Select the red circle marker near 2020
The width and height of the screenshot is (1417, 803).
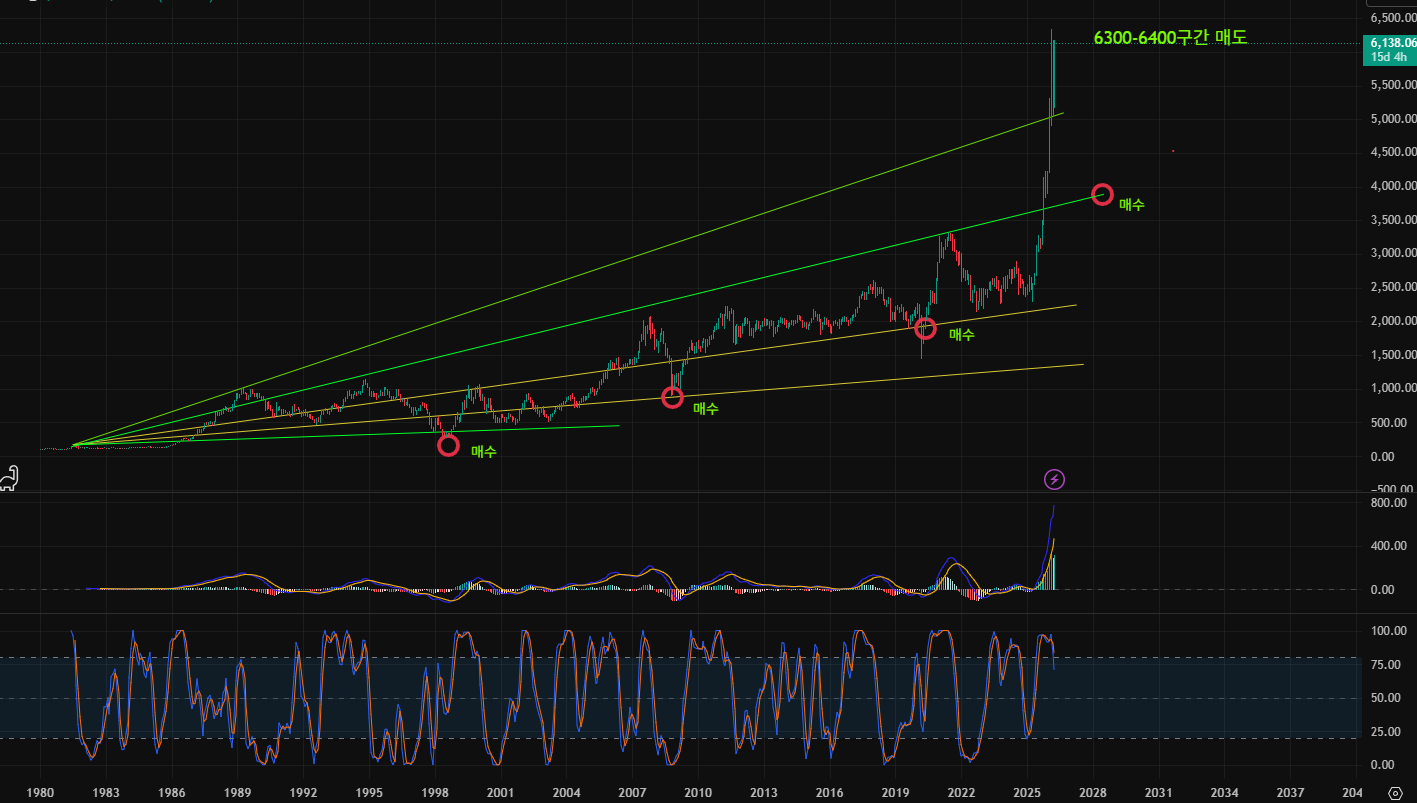926,328
